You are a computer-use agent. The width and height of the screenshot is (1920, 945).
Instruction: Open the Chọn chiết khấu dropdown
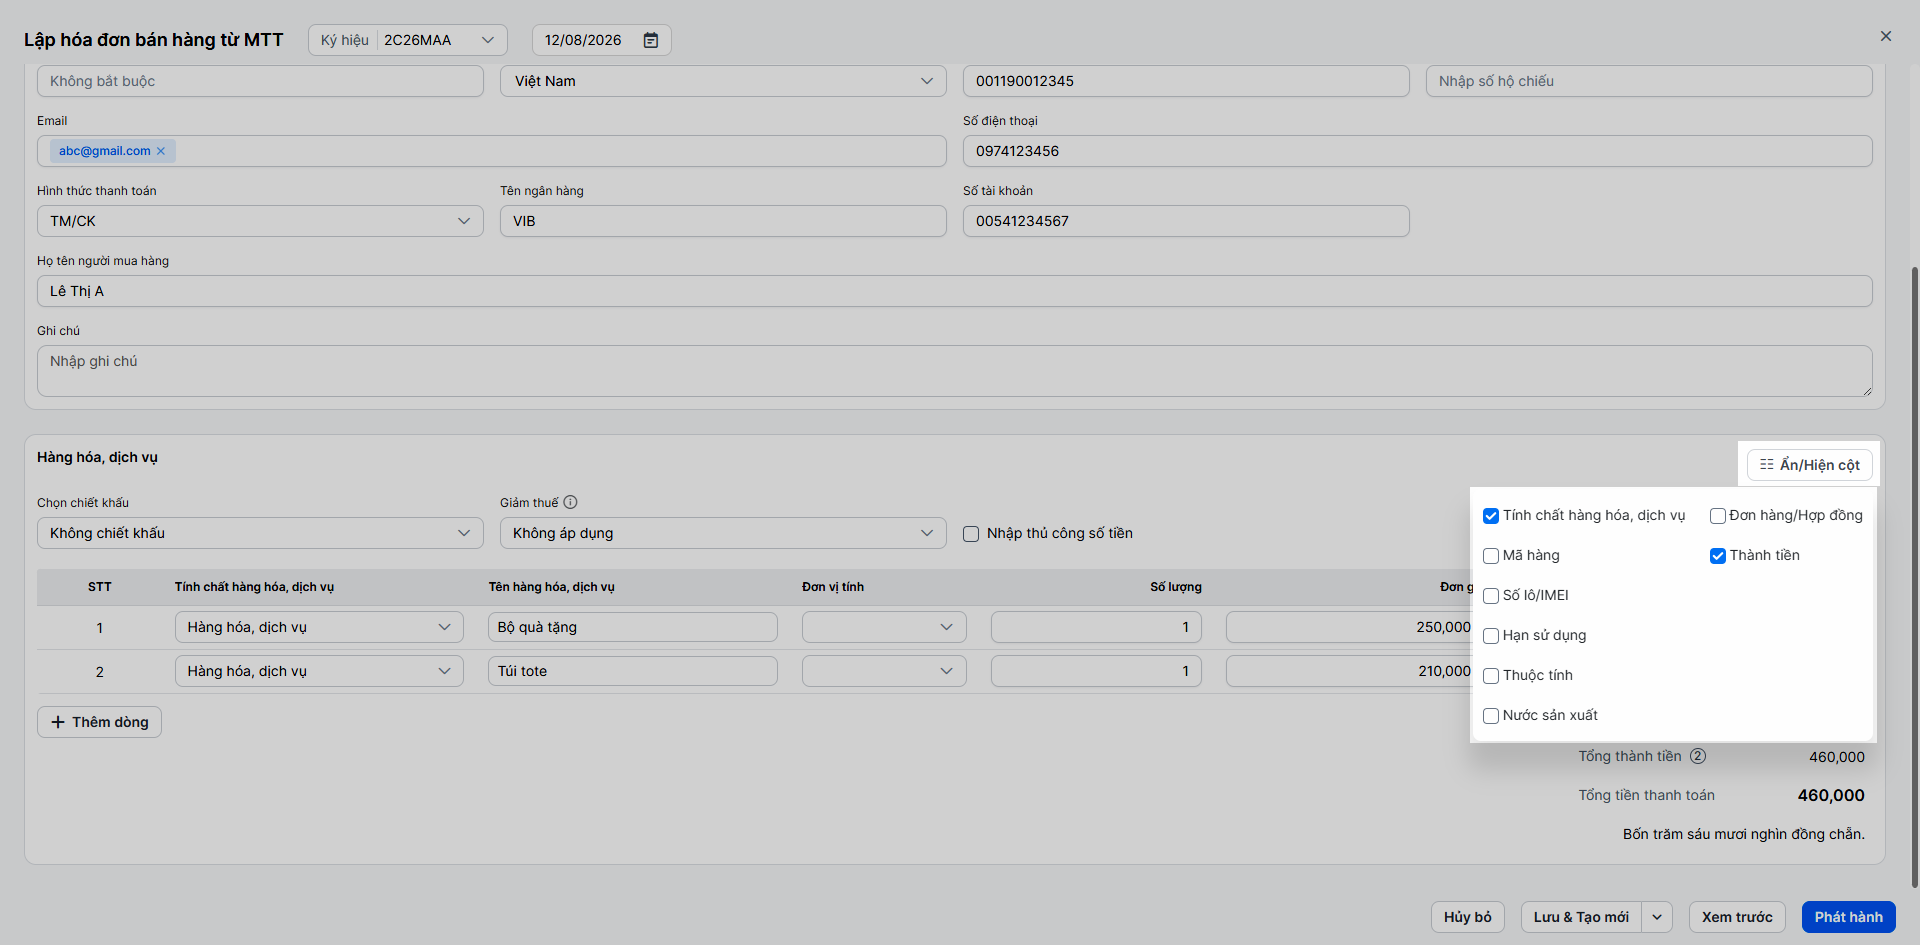pos(260,533)
